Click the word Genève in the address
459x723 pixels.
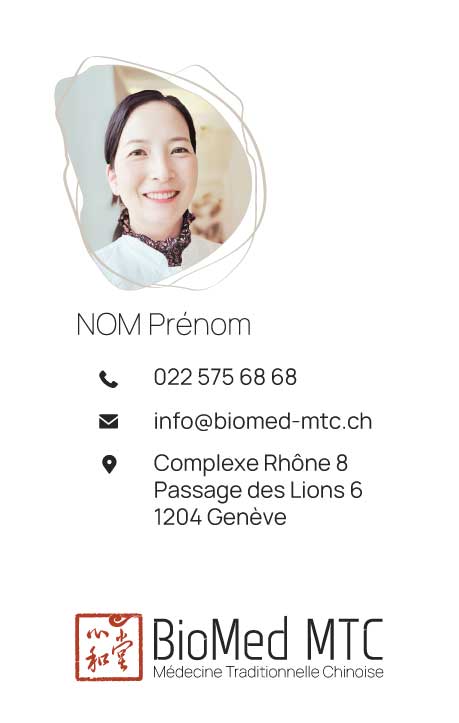pos(247,516)
